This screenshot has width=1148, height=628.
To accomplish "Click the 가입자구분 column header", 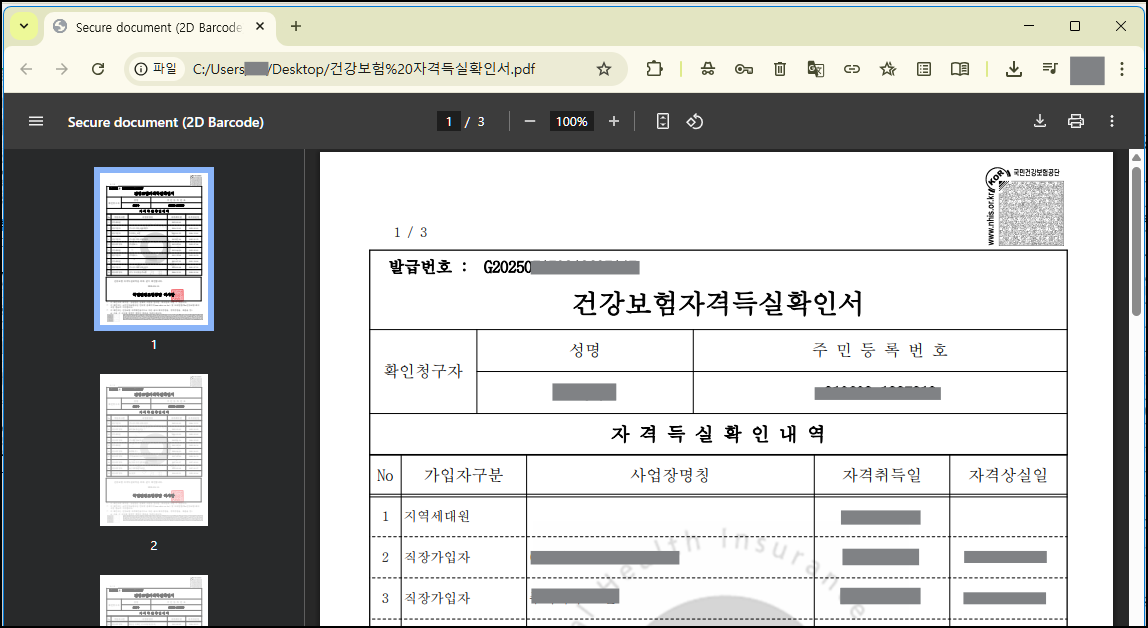I will 463,476.
